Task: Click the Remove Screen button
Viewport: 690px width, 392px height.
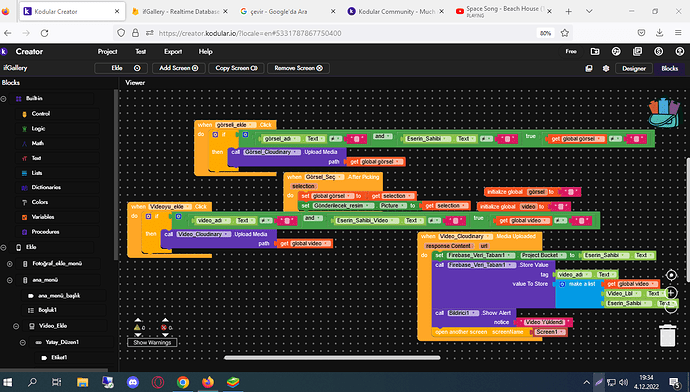Action: 298,68
